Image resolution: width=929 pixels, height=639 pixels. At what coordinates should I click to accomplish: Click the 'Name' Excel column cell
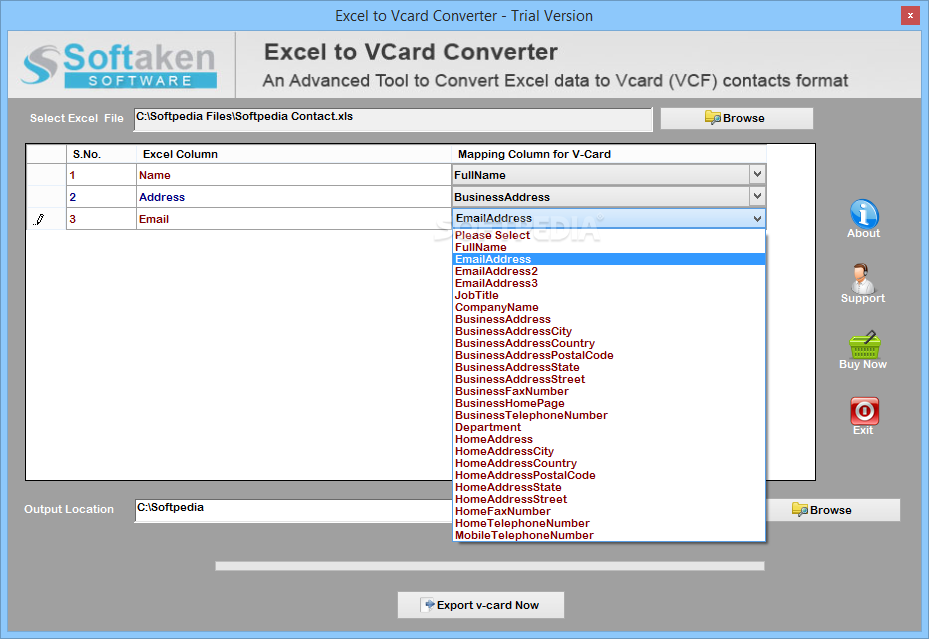294,175
